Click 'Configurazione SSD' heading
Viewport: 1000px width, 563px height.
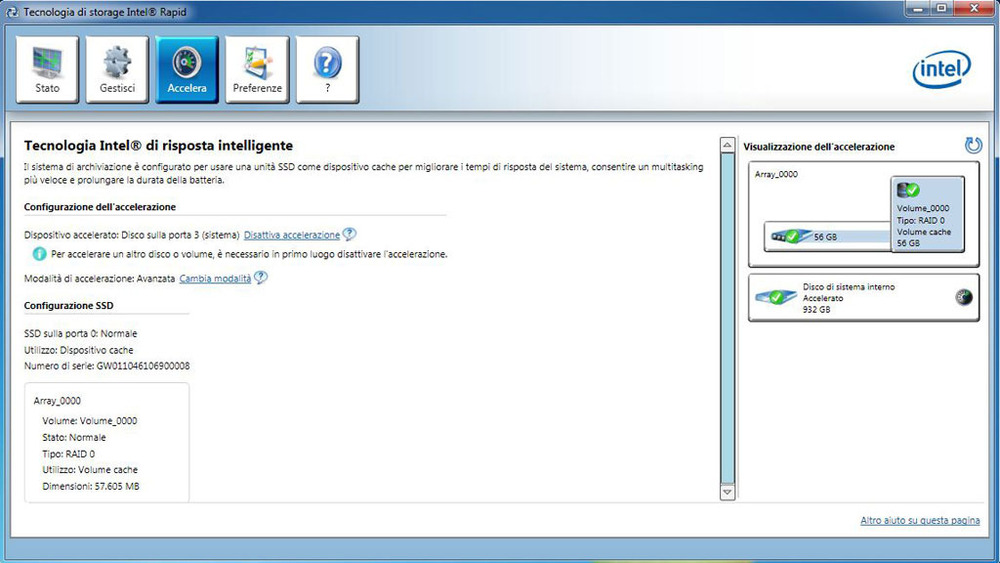click(69, 305)
